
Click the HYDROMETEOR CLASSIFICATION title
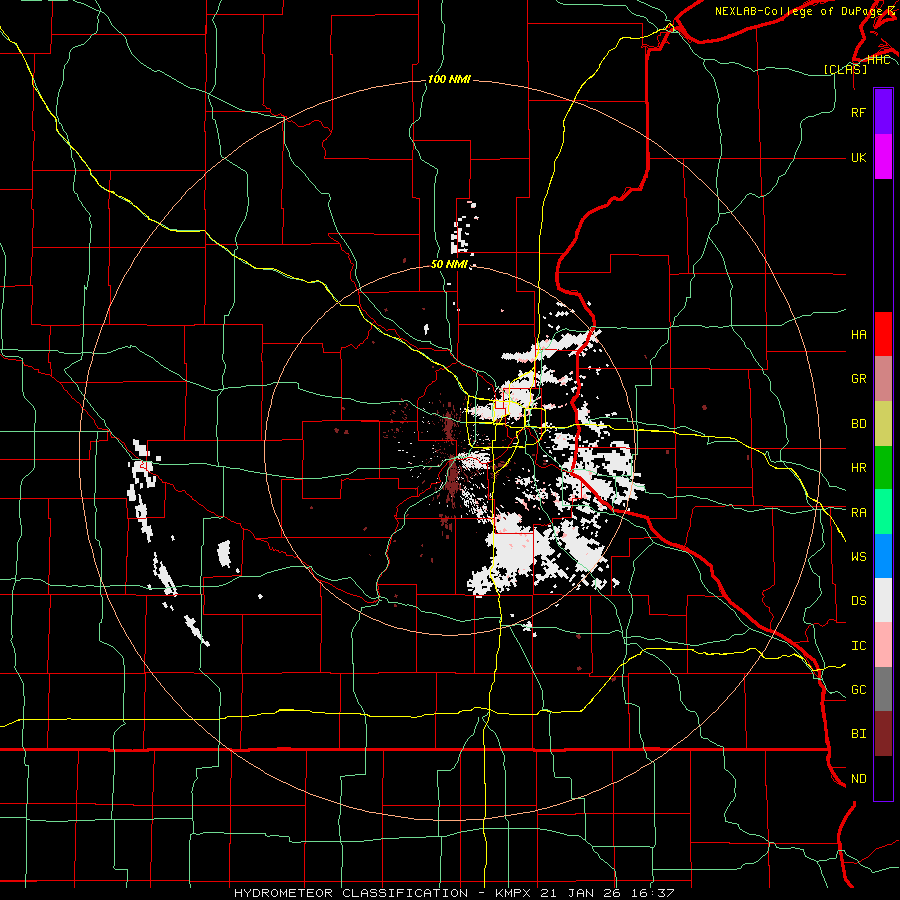point(351,893)
